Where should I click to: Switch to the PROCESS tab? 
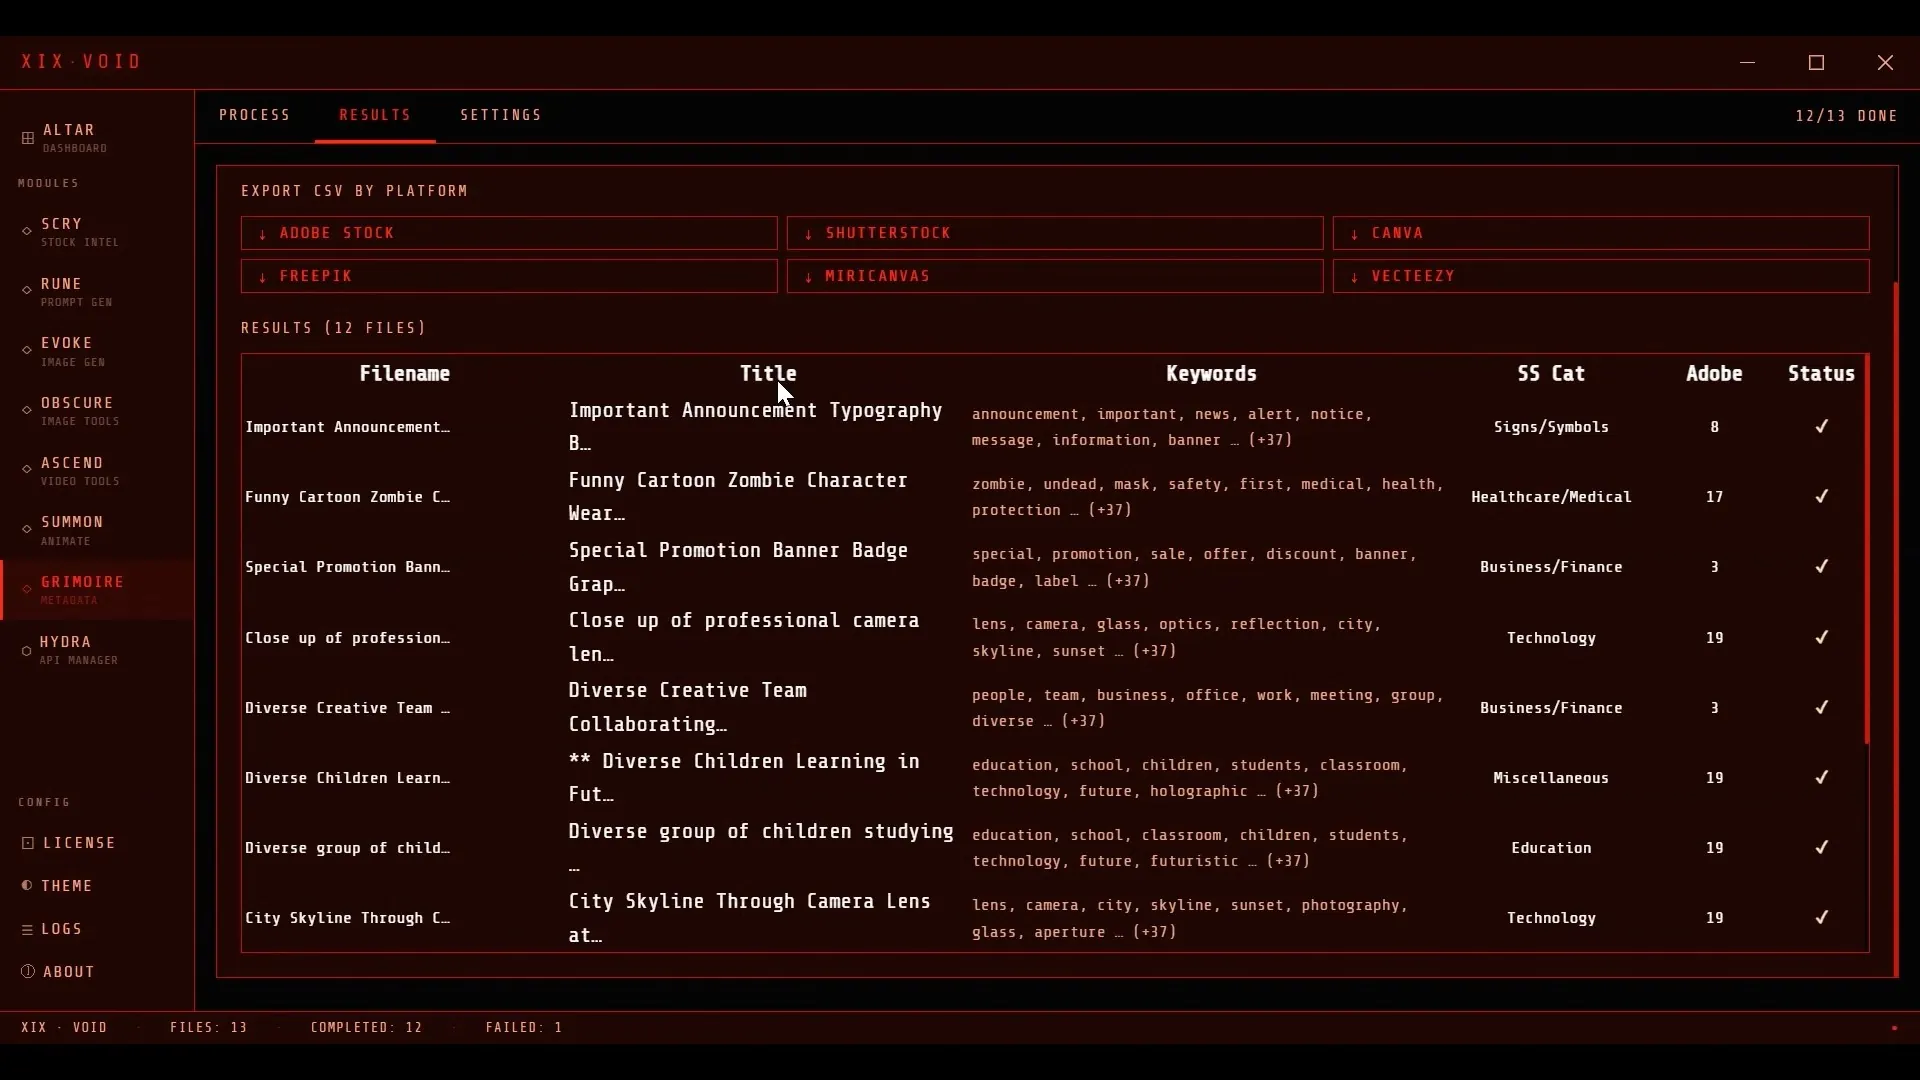[255, 114]
